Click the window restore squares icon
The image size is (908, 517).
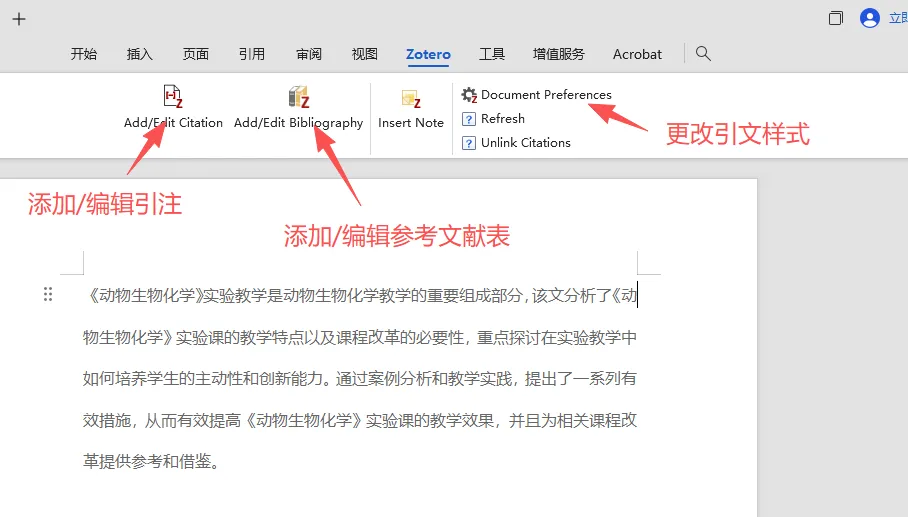(836, 19)
